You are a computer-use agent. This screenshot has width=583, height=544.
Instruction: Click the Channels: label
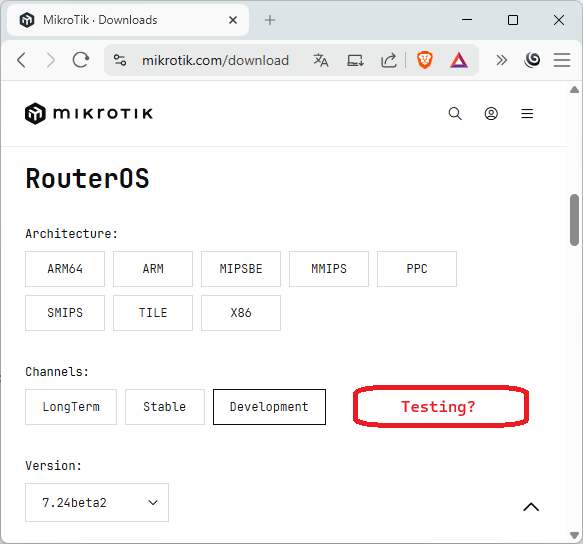click(57, 371)
